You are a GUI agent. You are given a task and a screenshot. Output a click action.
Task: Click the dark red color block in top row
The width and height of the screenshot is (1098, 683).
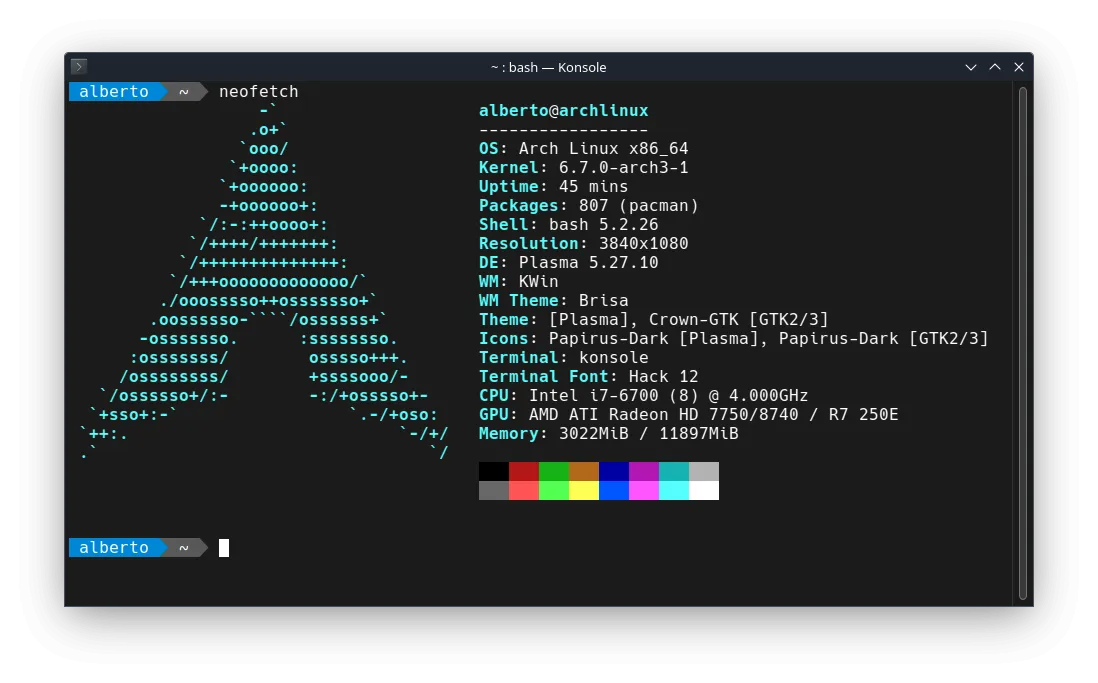click(524, 471)
